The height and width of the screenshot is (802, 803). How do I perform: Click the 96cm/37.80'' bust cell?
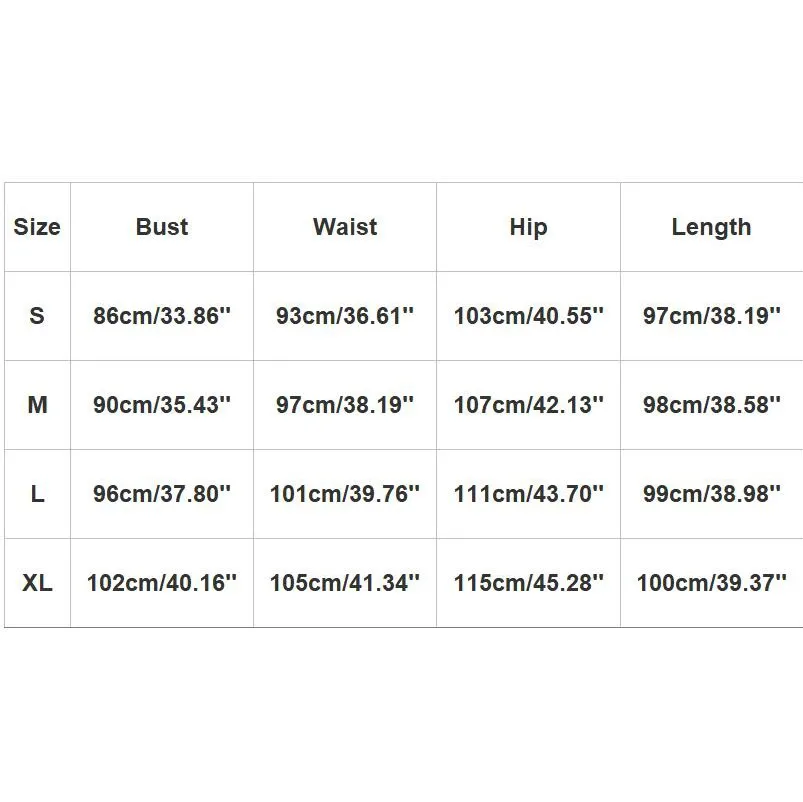pyautogui.click(x=162, y=494)
